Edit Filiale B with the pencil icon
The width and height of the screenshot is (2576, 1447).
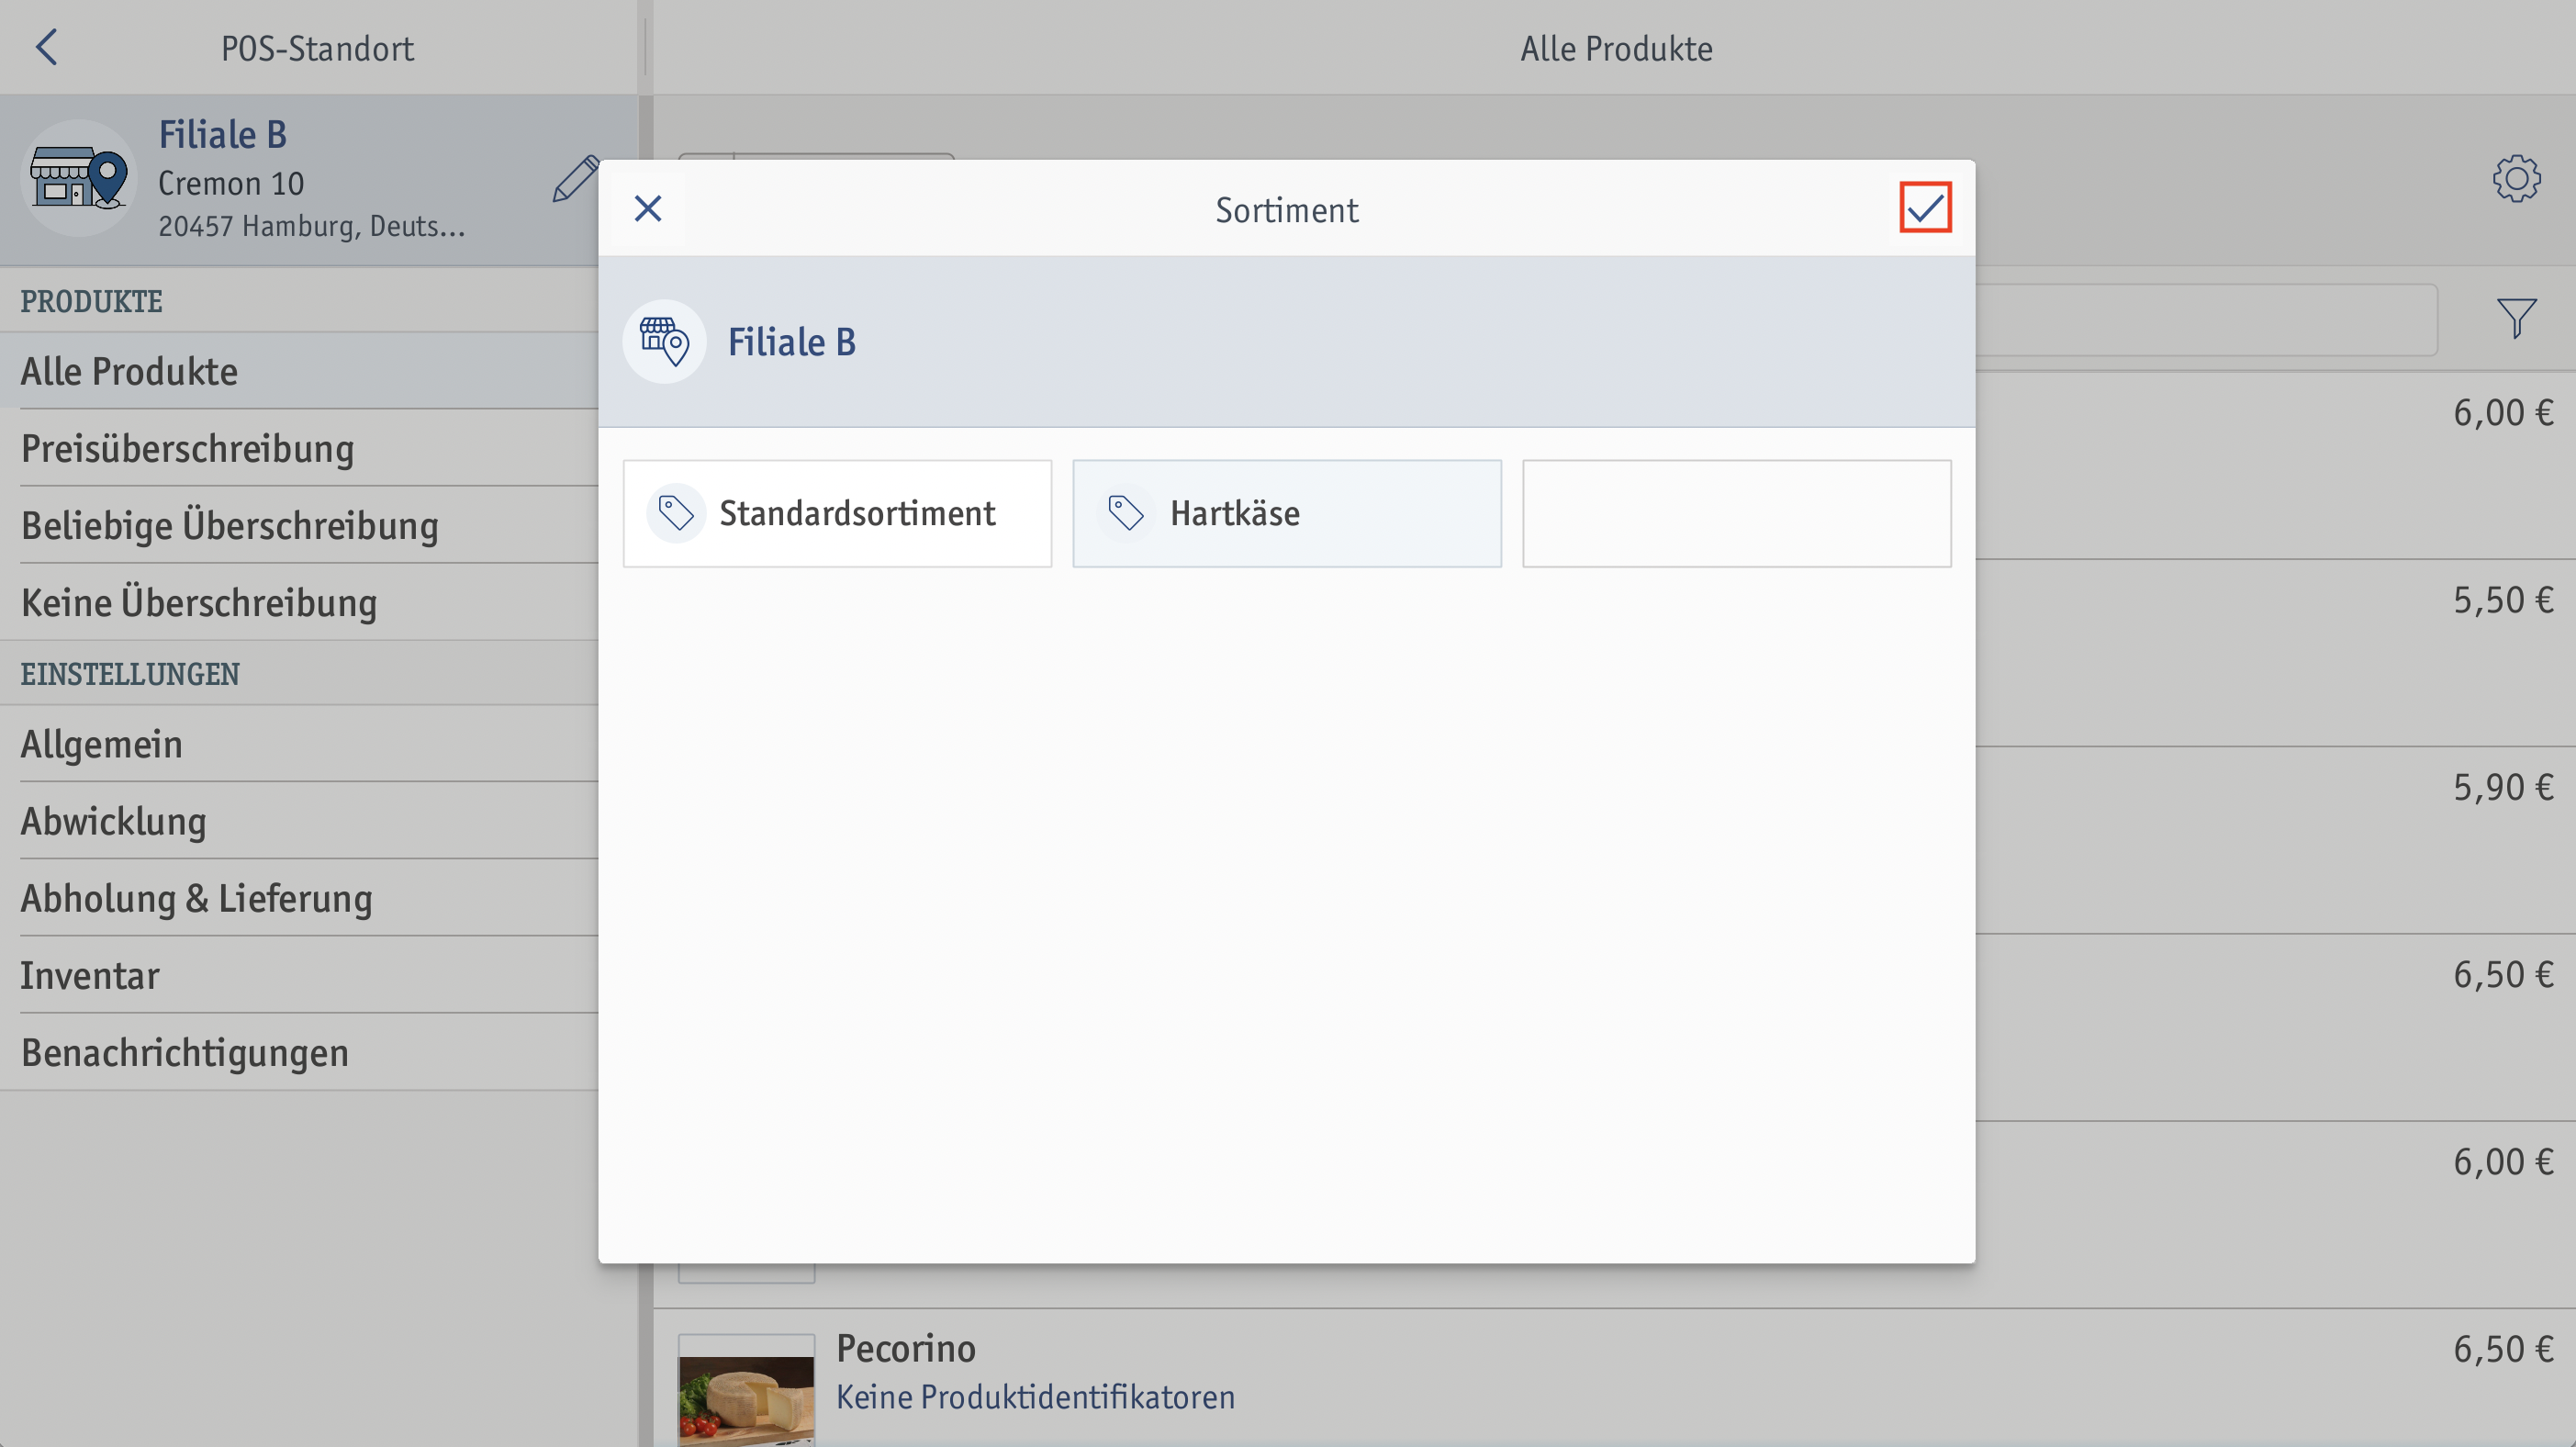(x=575, y=180)
